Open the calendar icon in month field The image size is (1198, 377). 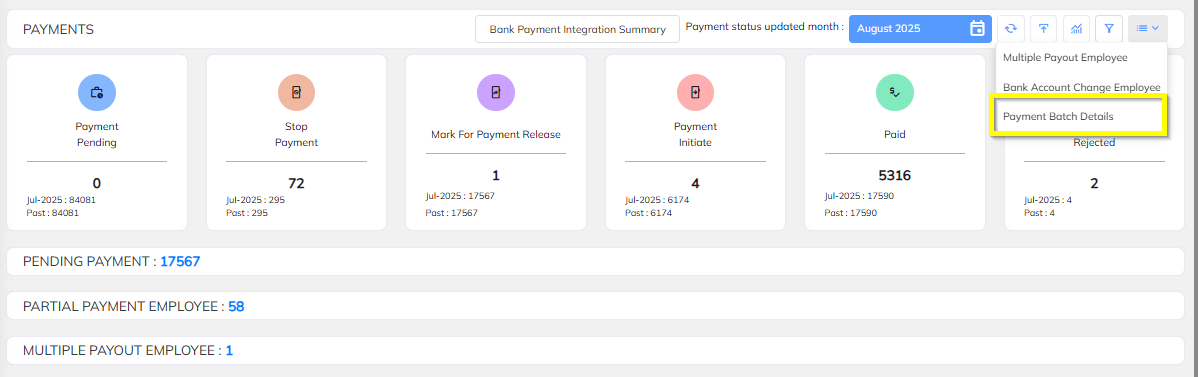(976, 29)
